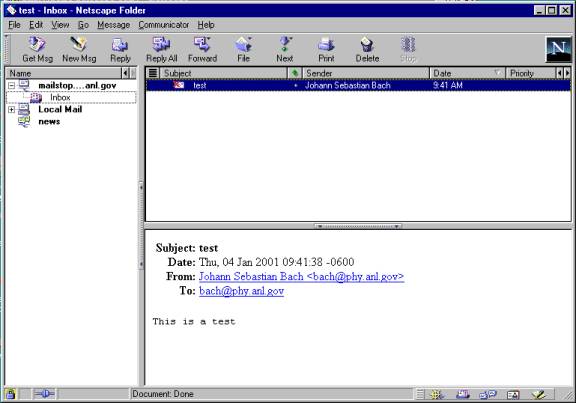Sort messages by the Subject column header

pyautogui.click(x=223, y=73)
